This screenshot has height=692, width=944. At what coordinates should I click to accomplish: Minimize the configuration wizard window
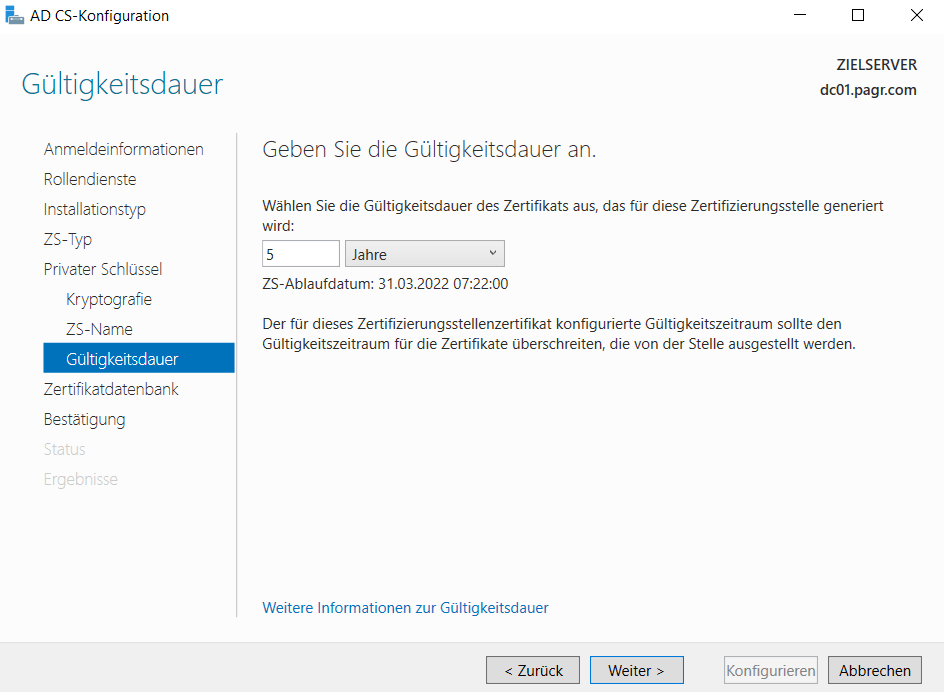click(799, 16)
